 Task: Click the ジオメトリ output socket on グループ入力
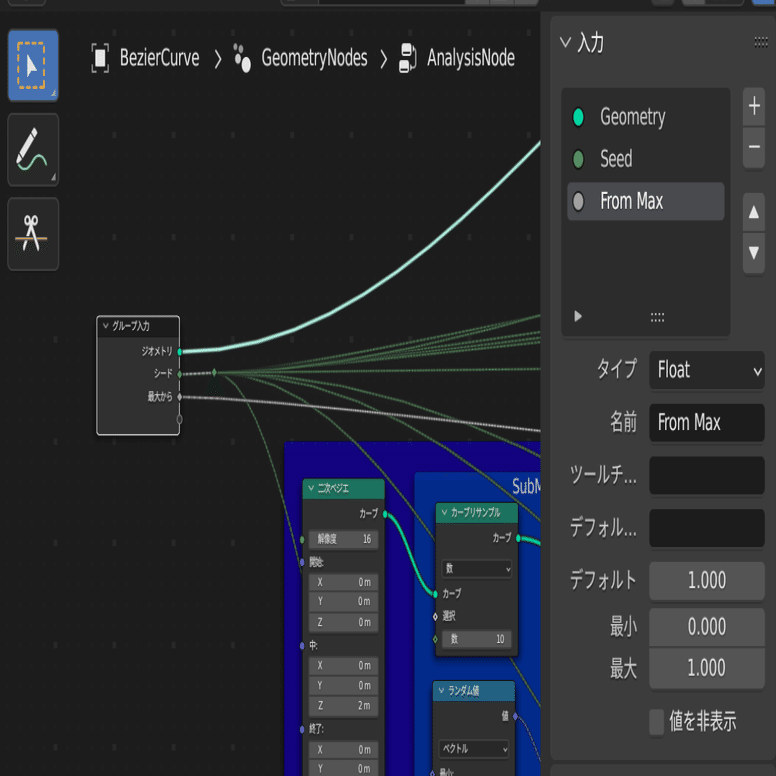click(x=180, y=352)
